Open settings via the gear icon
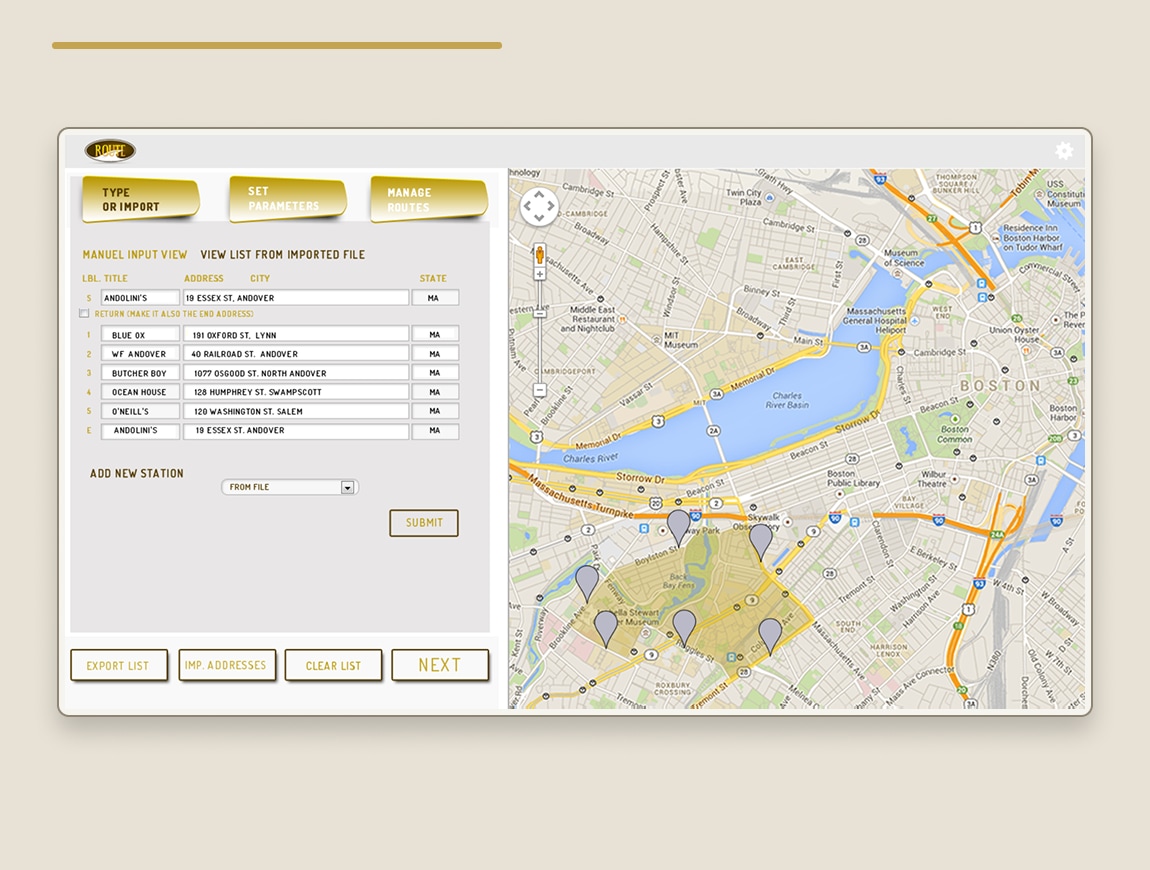The width and height of the screenshot is (1150, 870). [x=1064, y=150]
